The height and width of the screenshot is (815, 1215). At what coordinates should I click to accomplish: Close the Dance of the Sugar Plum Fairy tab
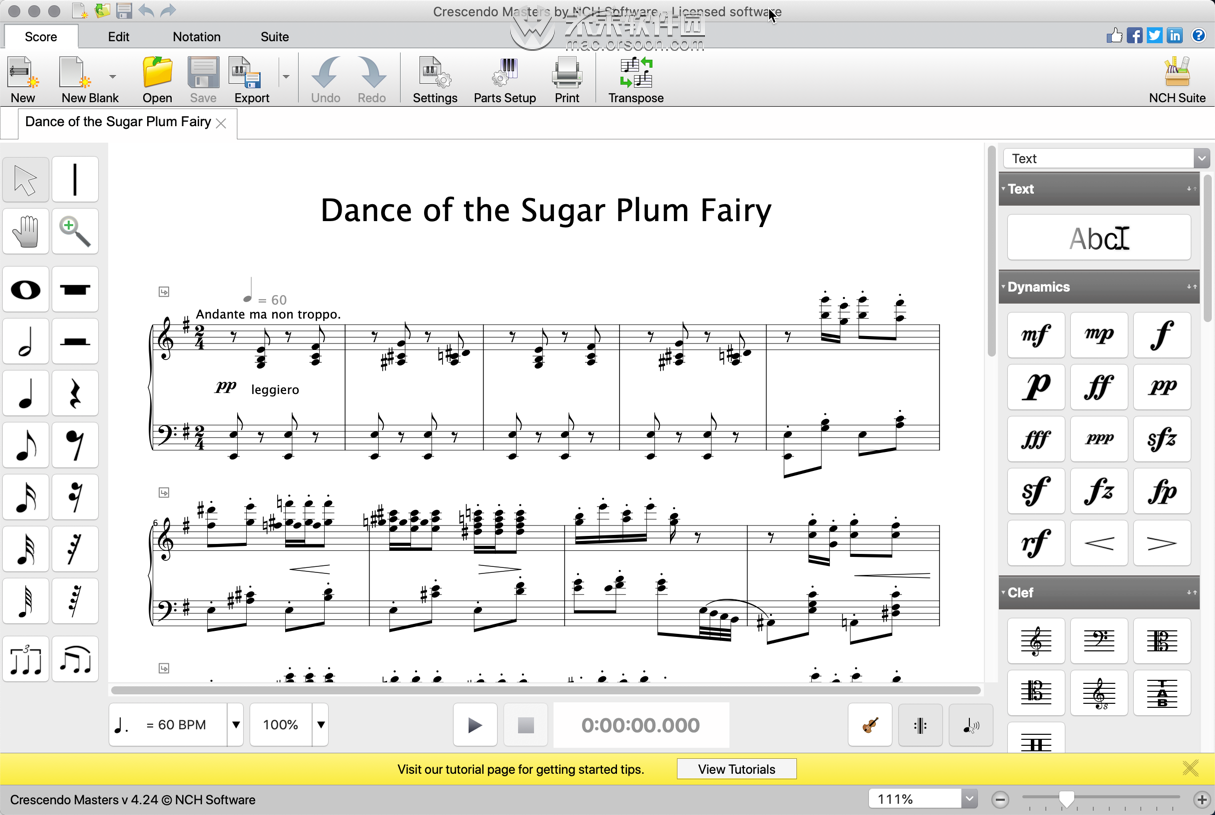click(x=221, y=123)
